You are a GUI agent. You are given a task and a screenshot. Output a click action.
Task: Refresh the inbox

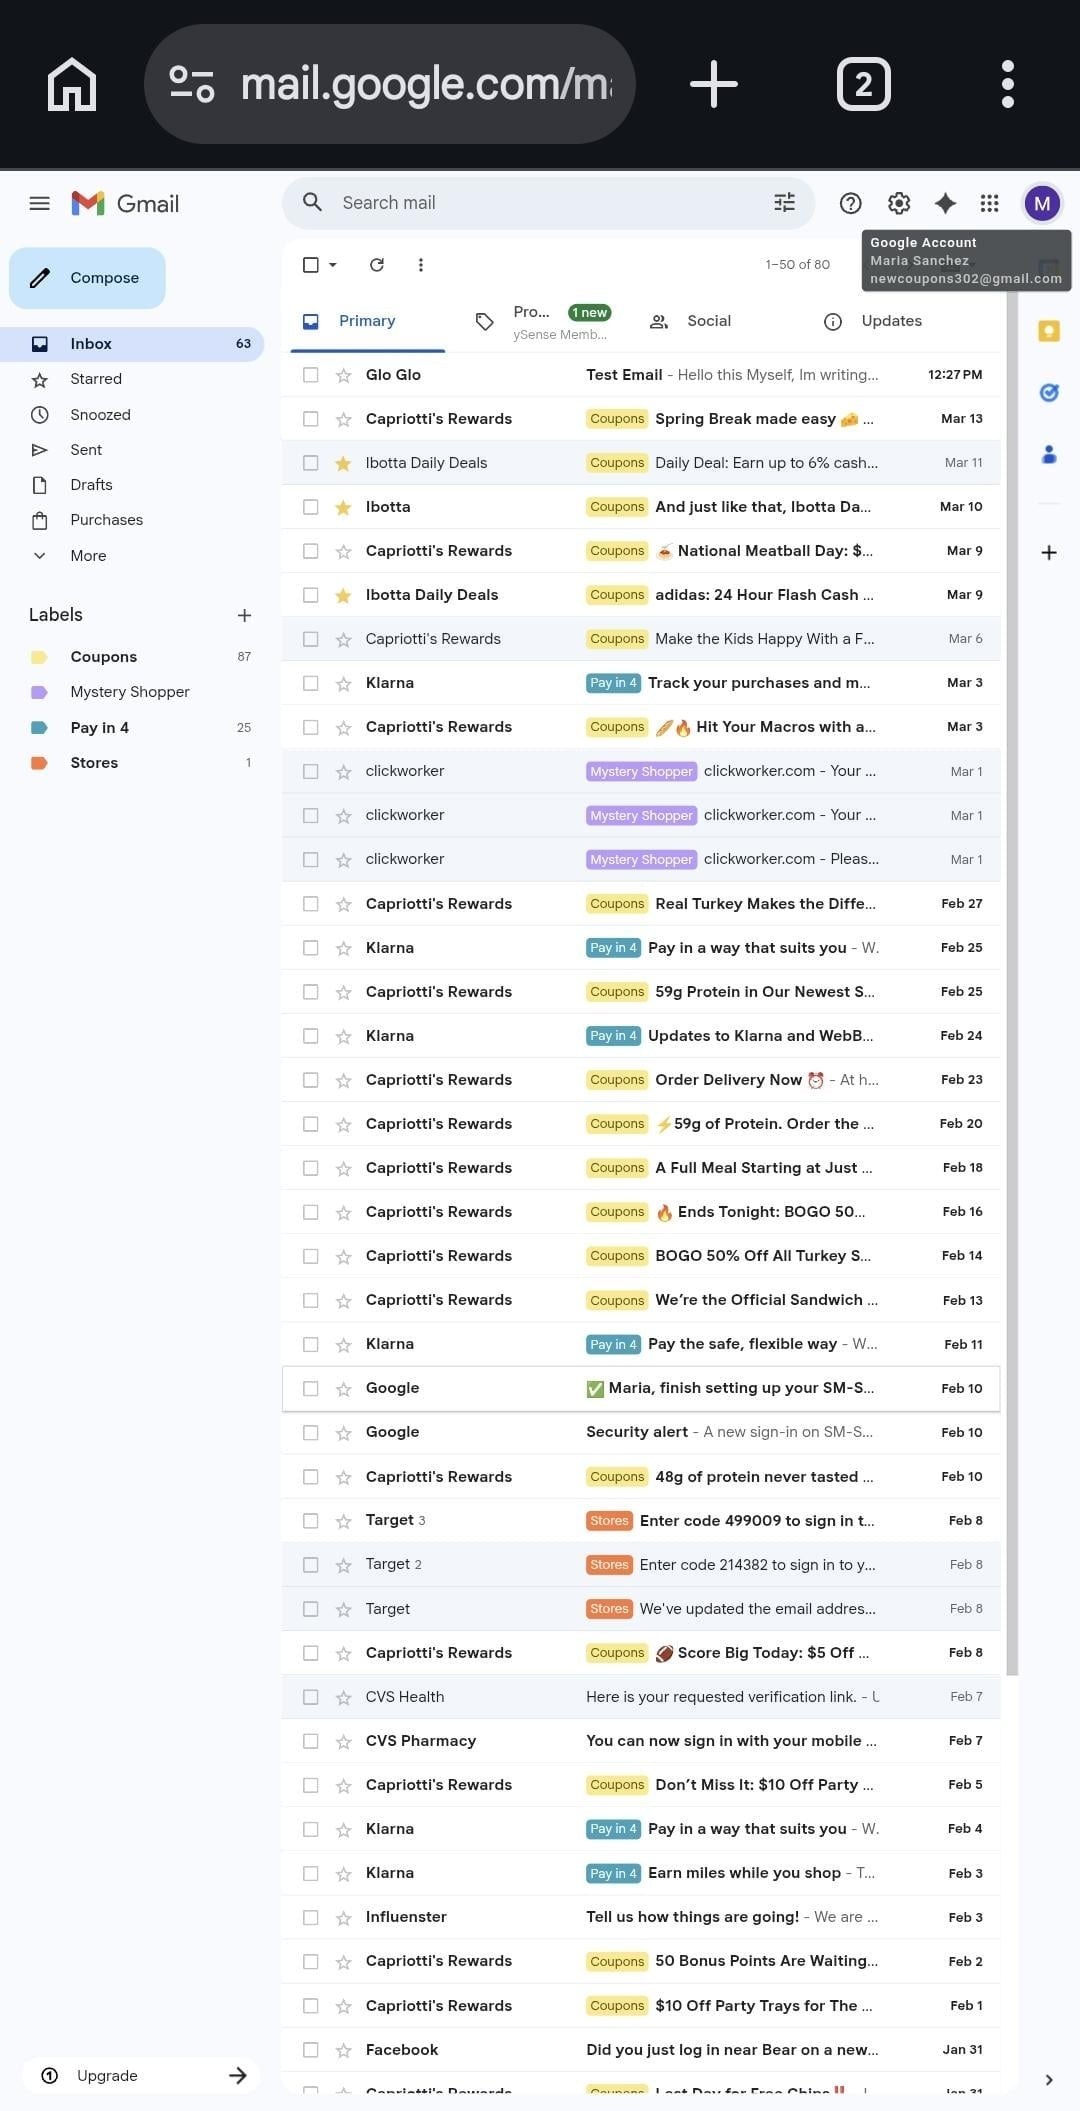click(x=377, y=265)
